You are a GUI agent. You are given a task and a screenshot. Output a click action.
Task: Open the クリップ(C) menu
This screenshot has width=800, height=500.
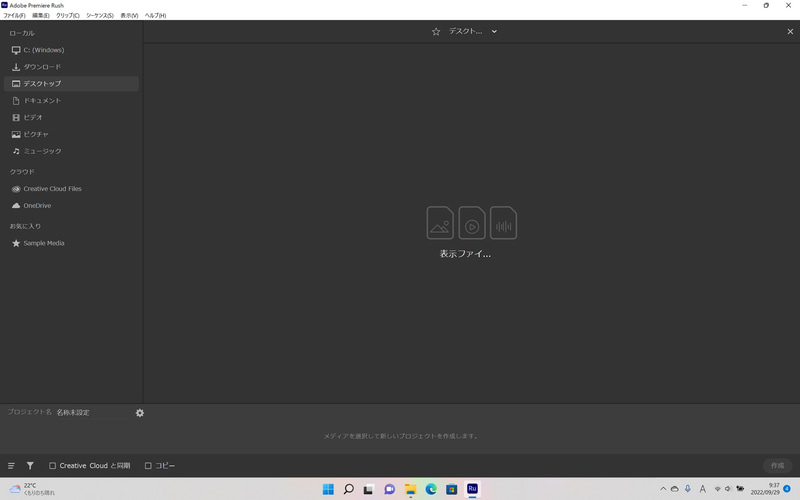click(68, 15)
